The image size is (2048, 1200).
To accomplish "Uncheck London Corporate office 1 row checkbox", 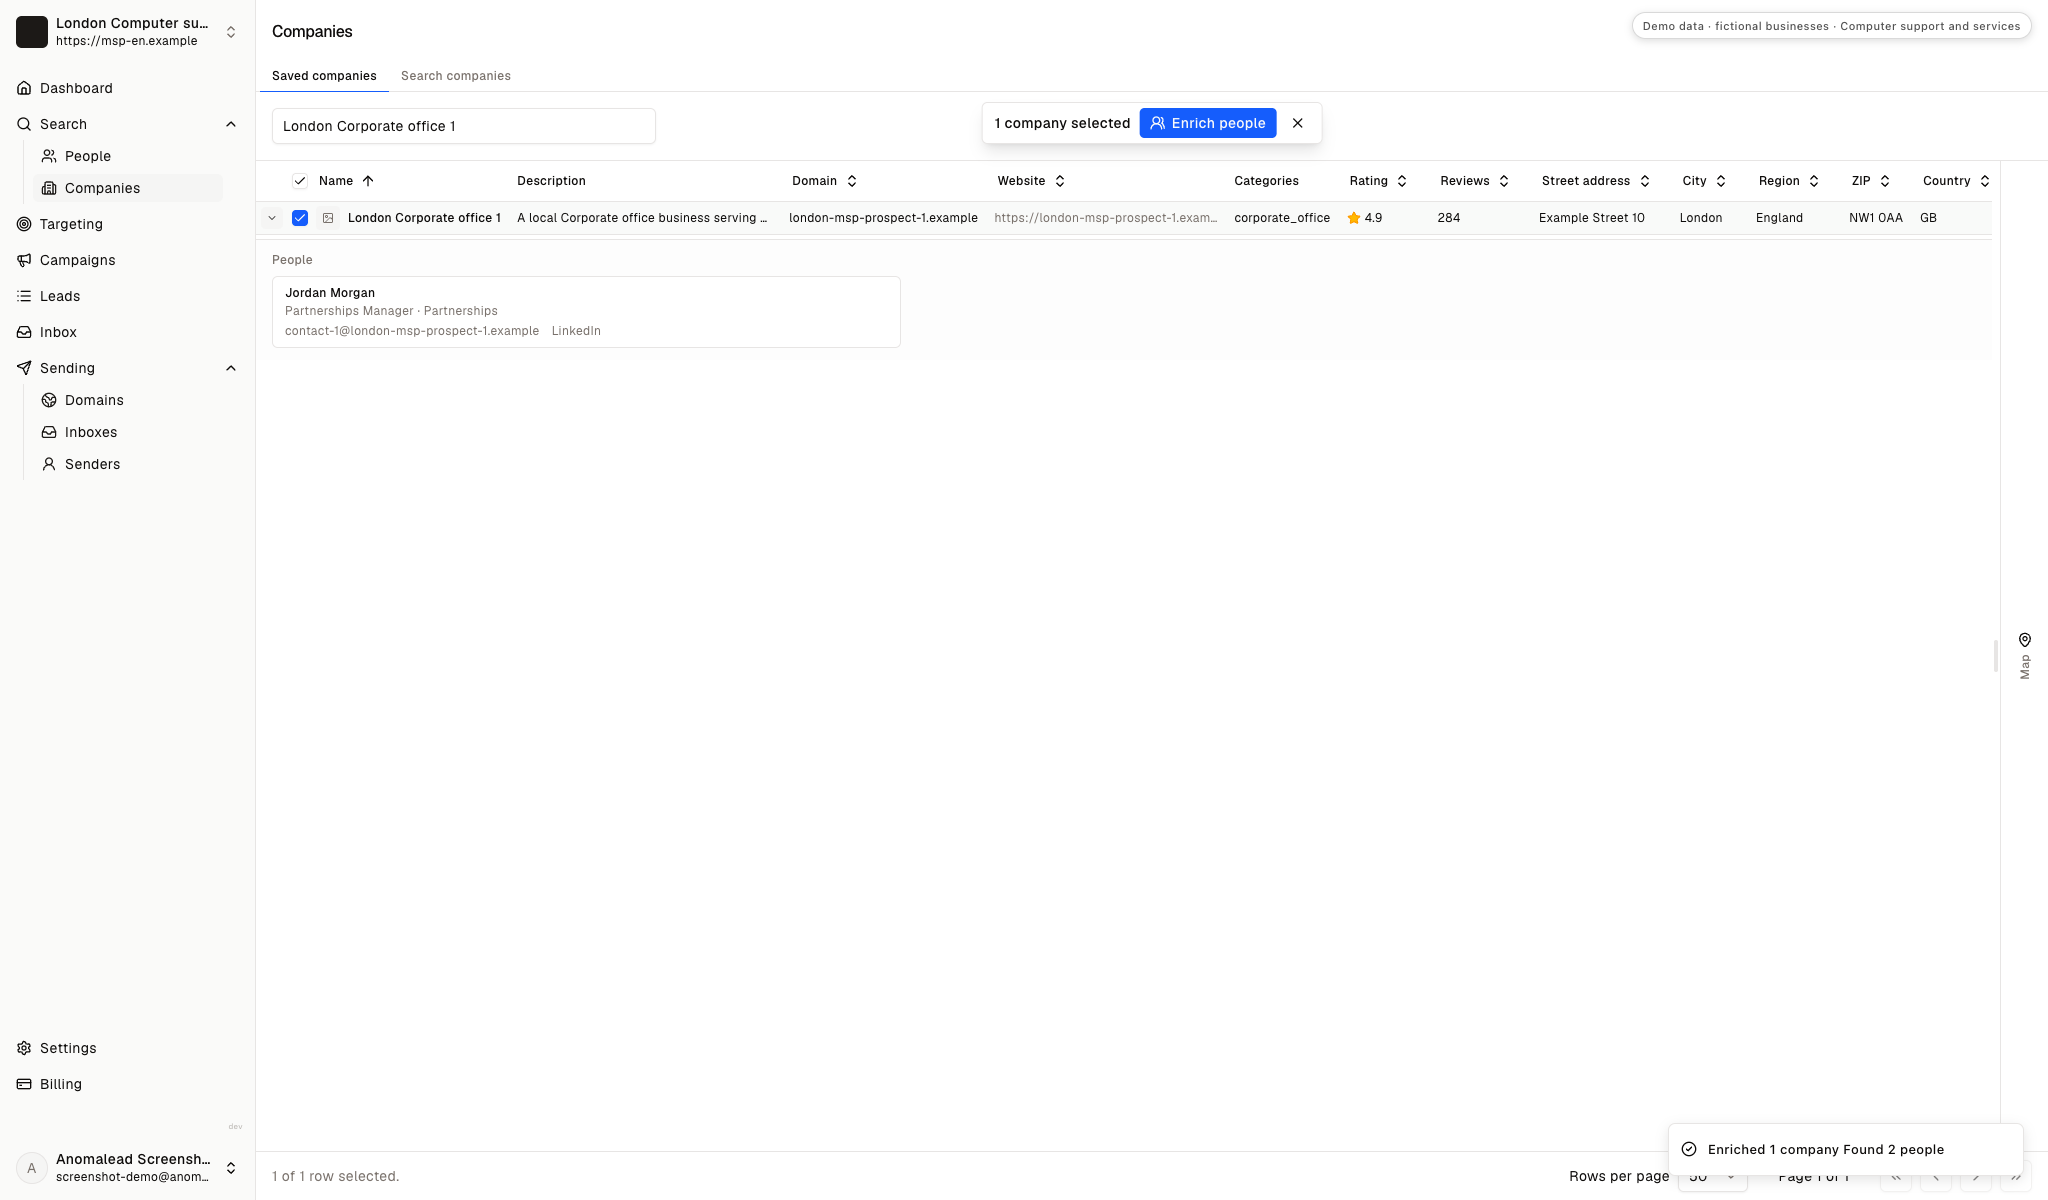I will [x=300, y=218].
